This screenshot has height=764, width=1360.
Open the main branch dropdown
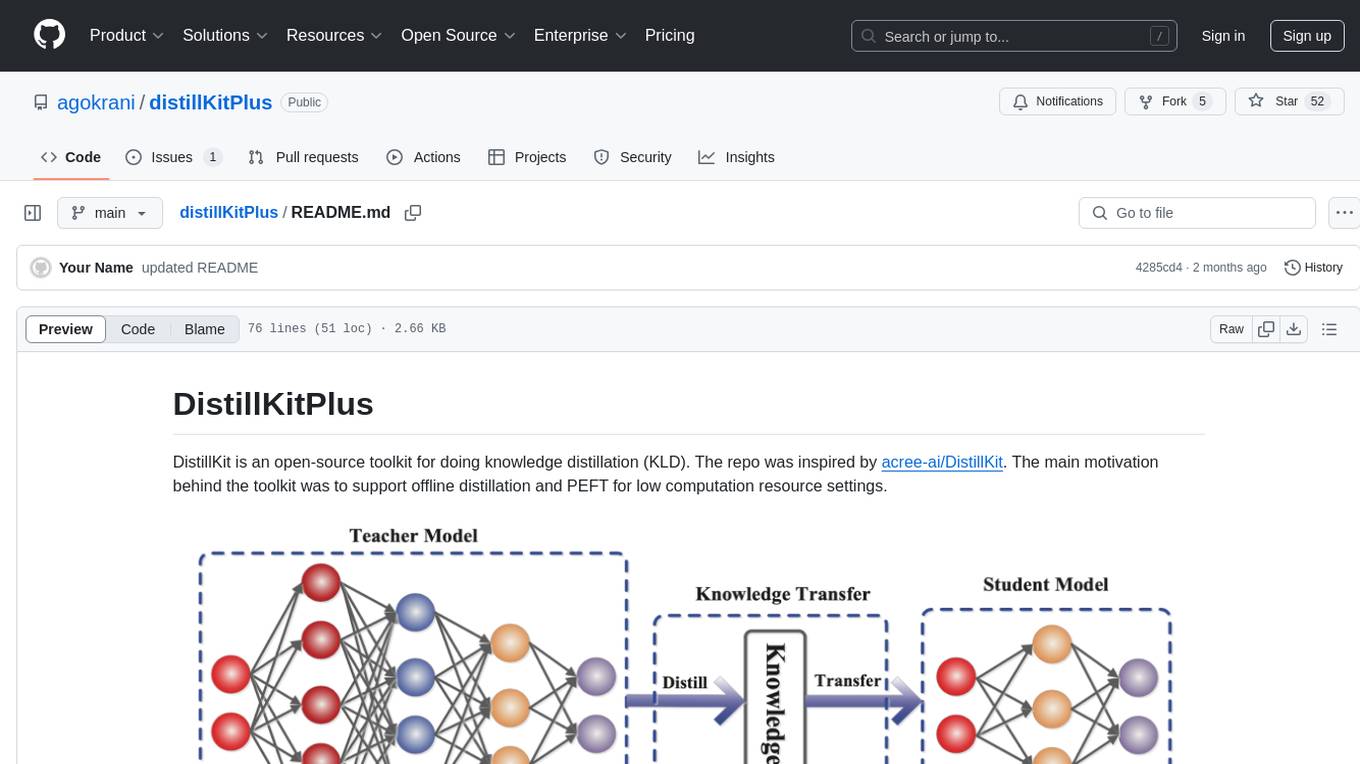click(x=110, y=213)
